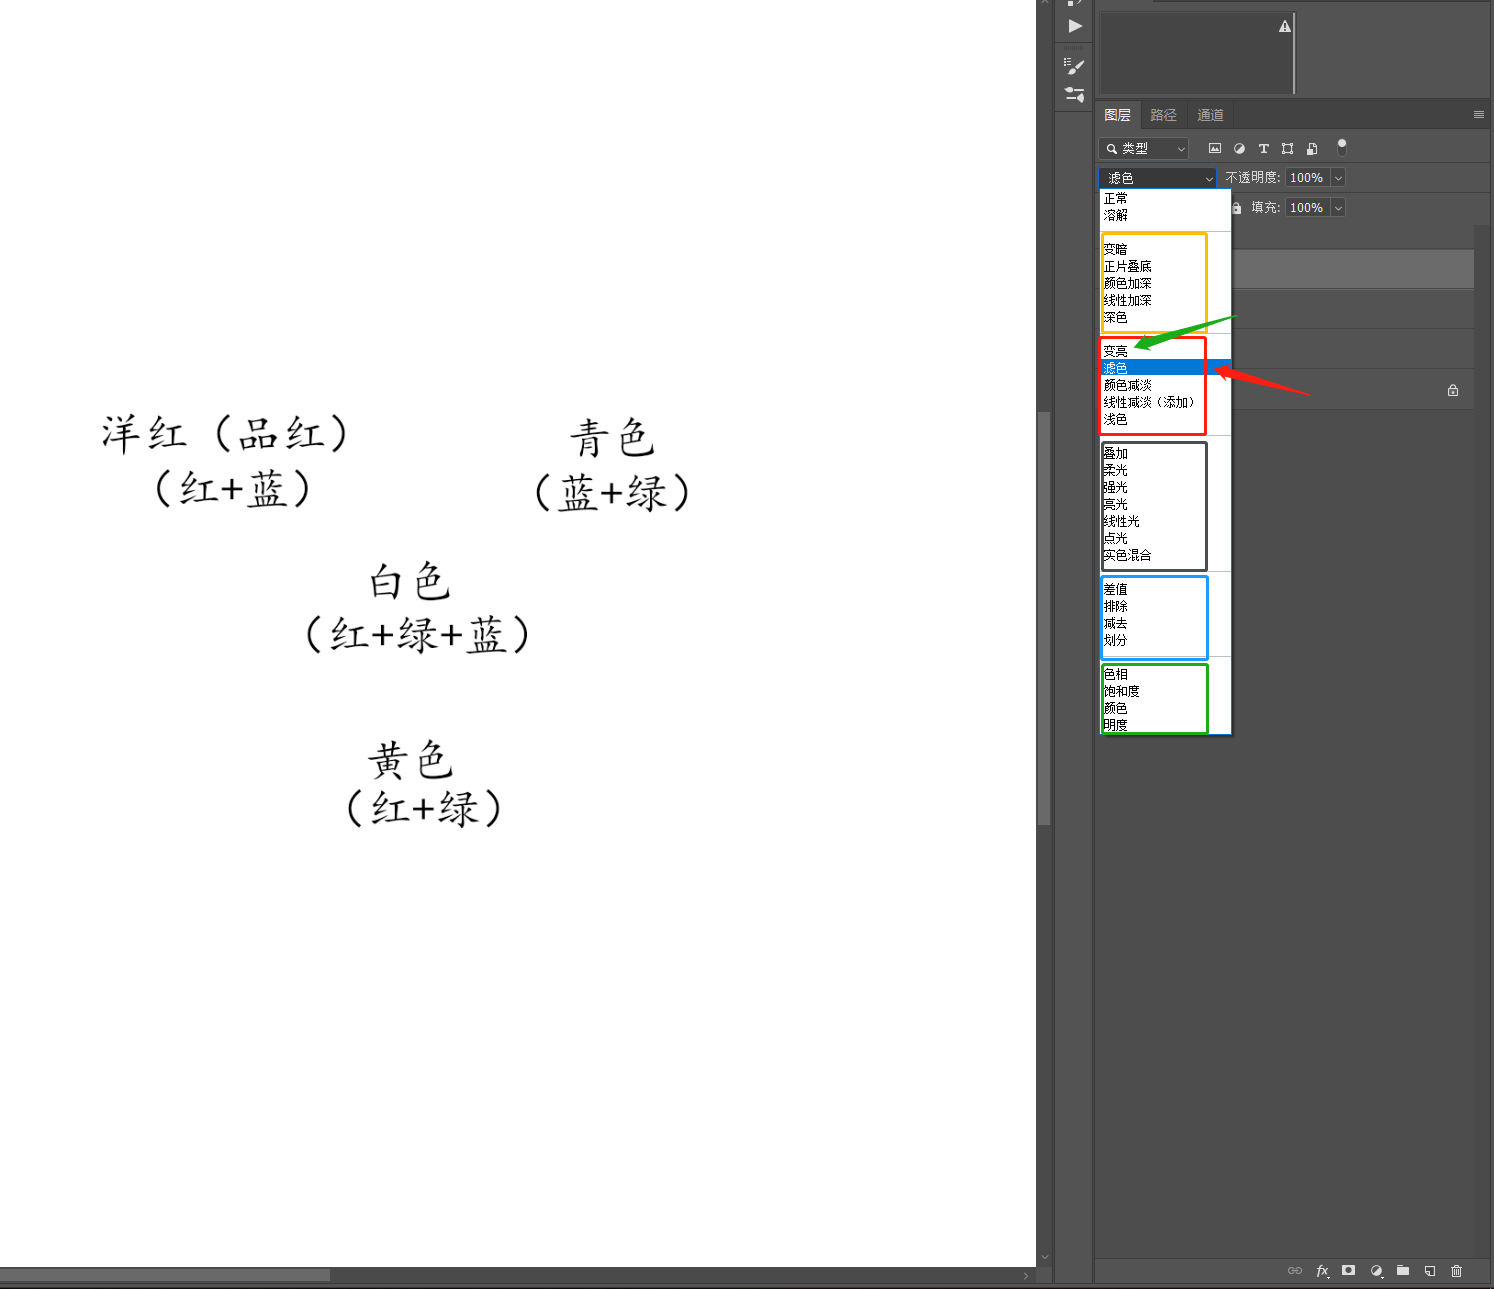
Task: Expand the fill 100% dropdown arrow
Action: point(1338,208)
